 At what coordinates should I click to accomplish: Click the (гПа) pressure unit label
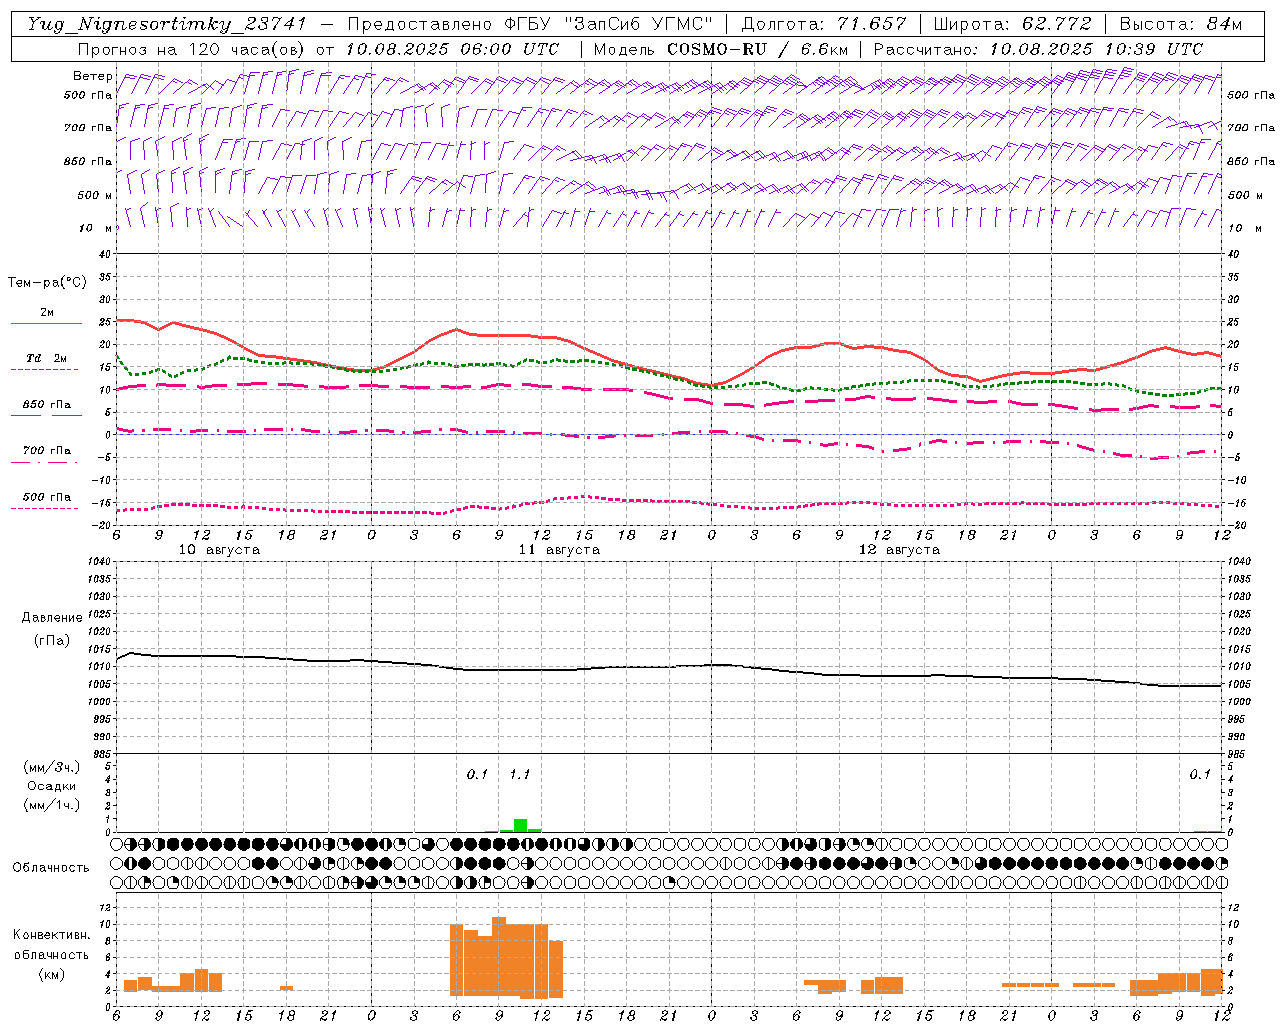pyautogui.click(x=52, y=640)
